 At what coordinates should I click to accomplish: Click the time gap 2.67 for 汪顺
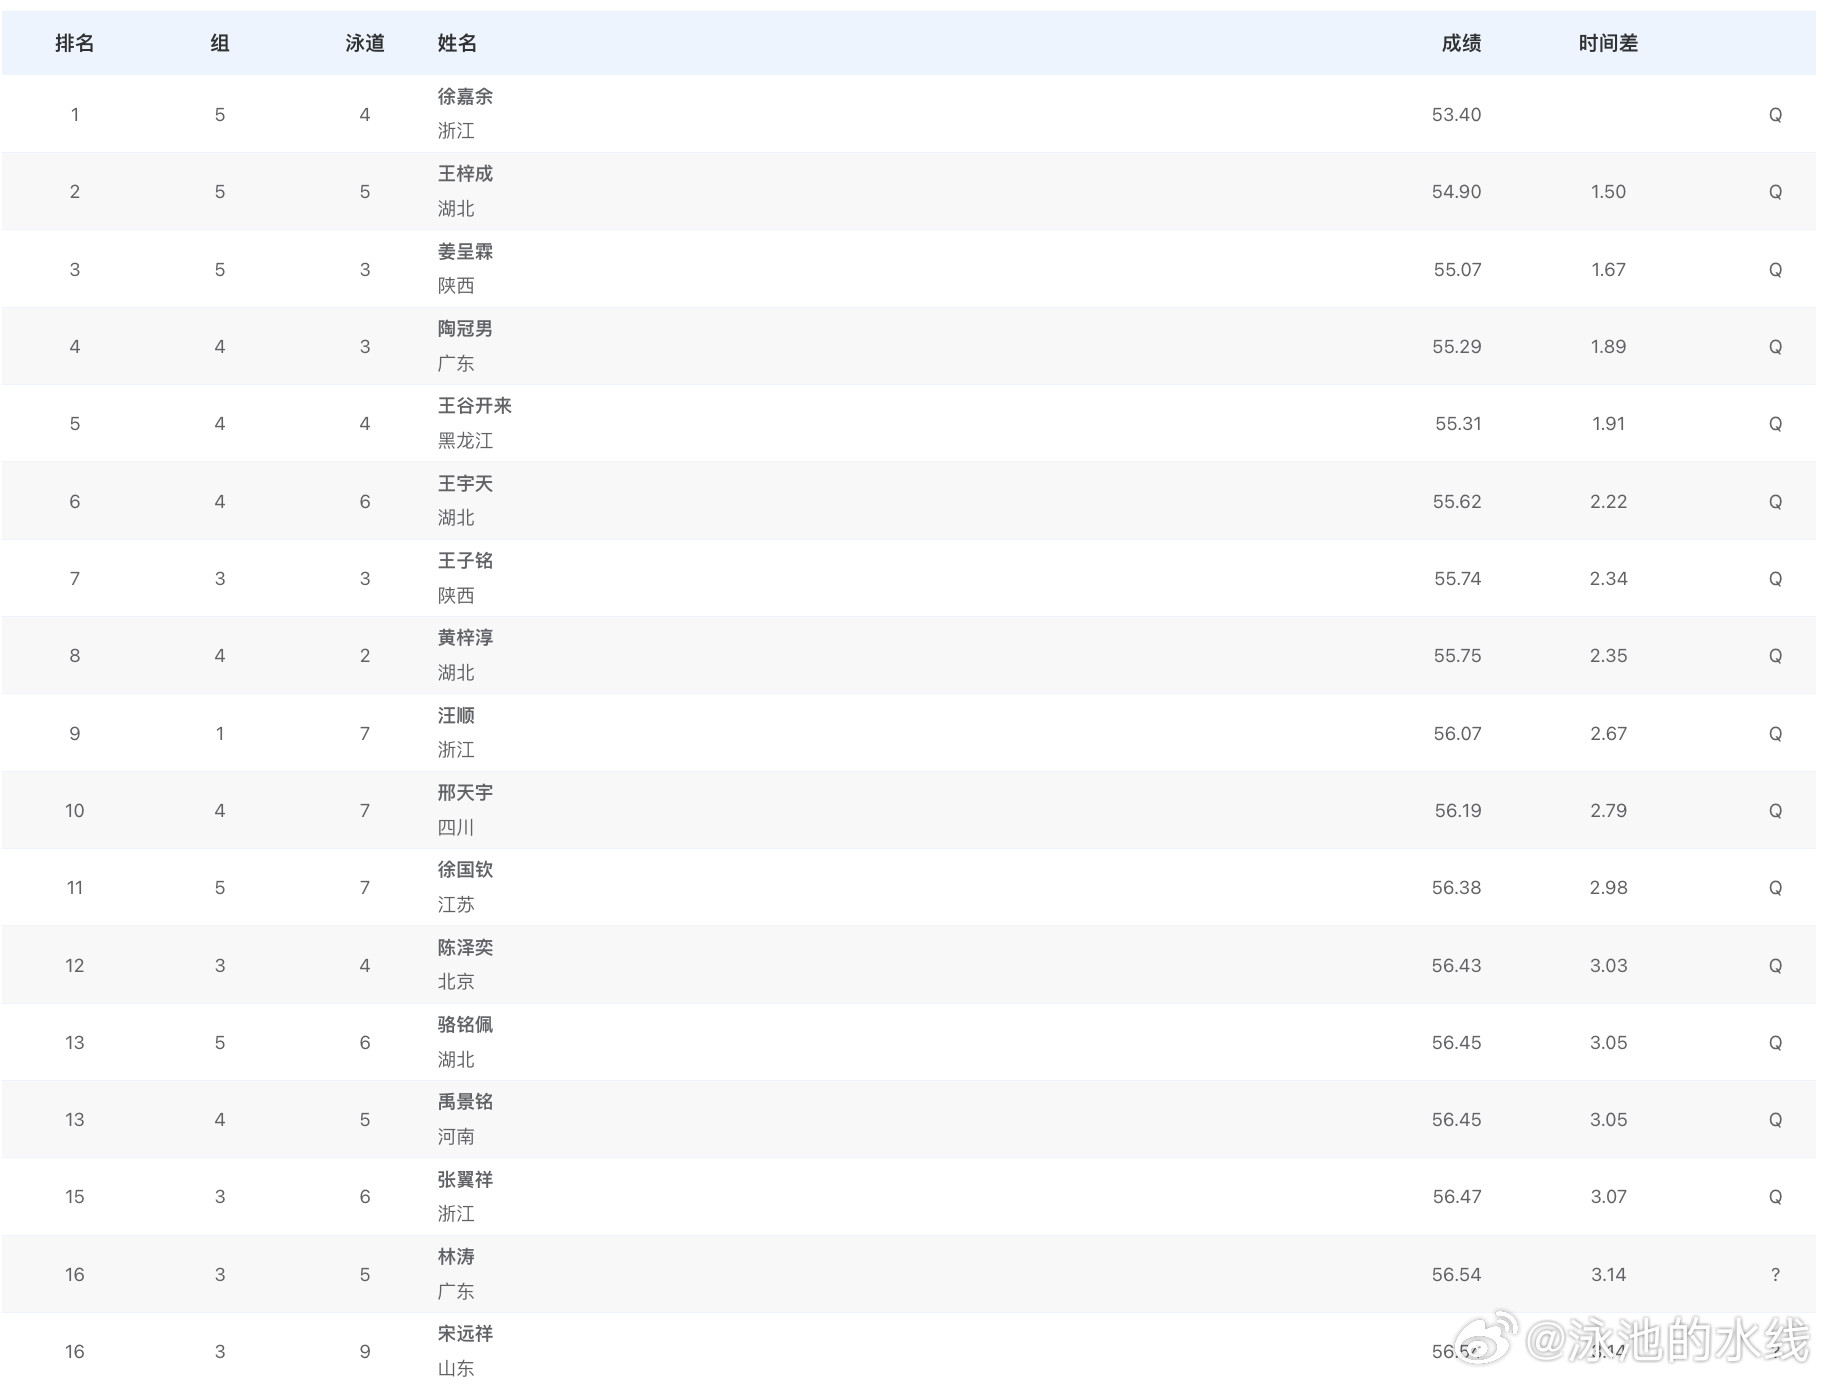[1607, 732]
